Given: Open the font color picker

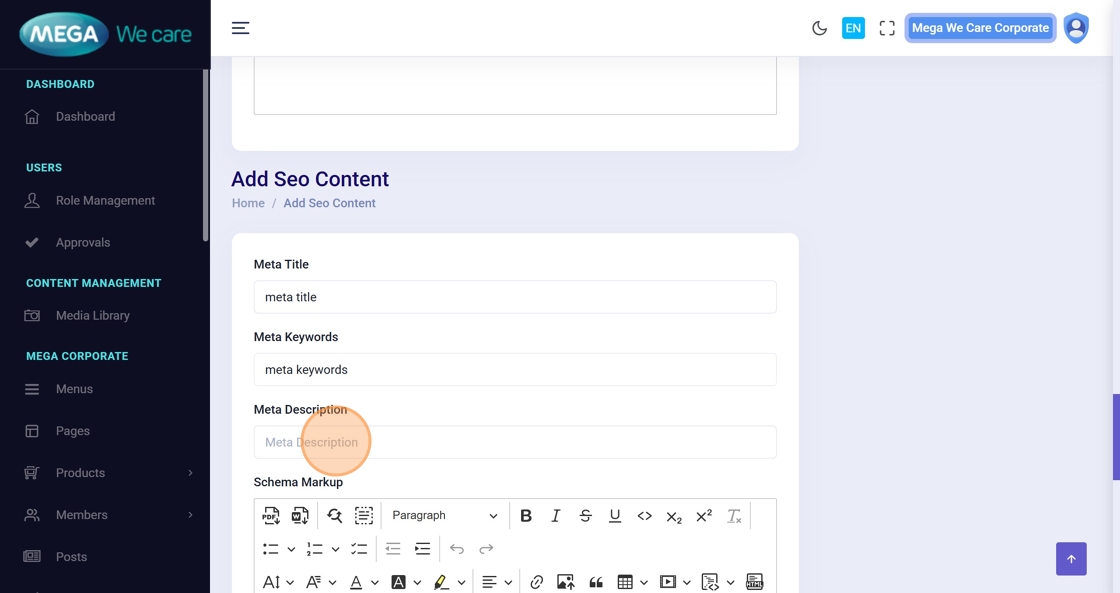Looking at the screenshot, I should pyautogui.click(x=356, y=582).
